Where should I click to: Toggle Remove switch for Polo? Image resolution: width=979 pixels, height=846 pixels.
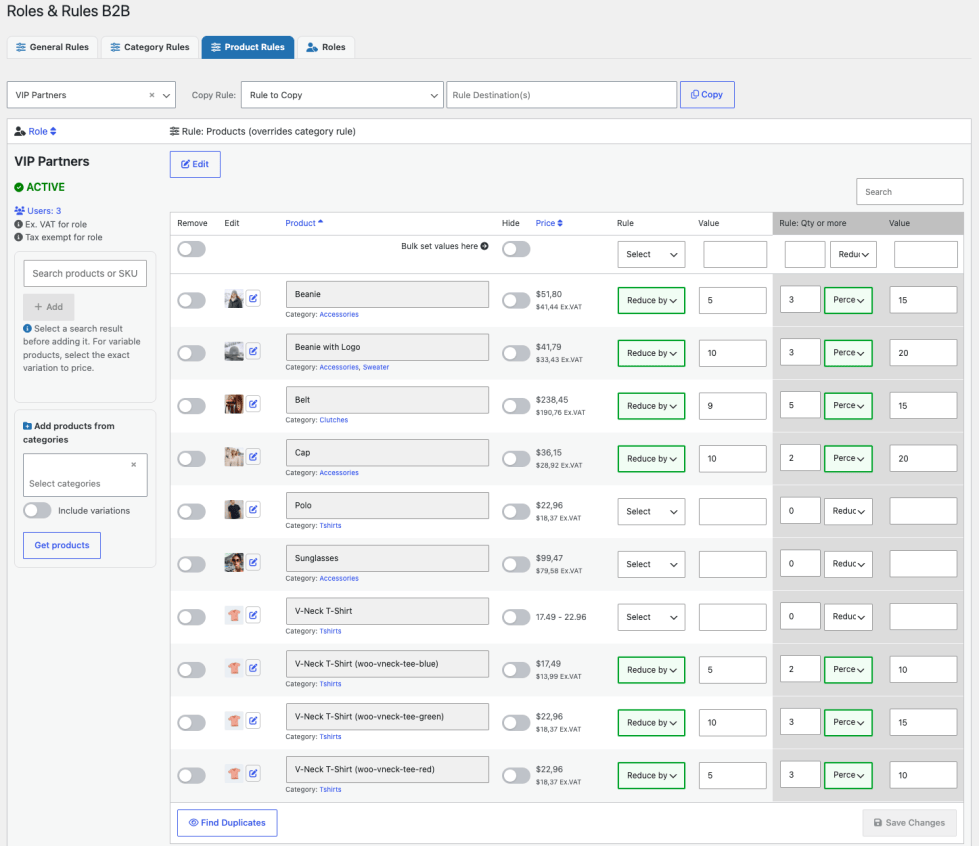tap(191, 511)
